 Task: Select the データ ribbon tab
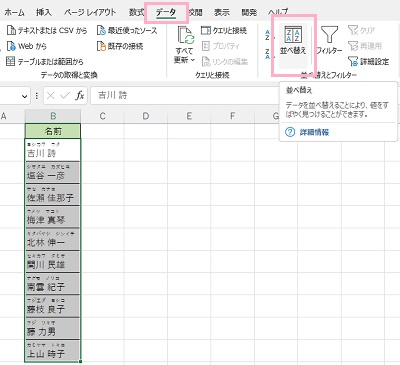[166, 13]
